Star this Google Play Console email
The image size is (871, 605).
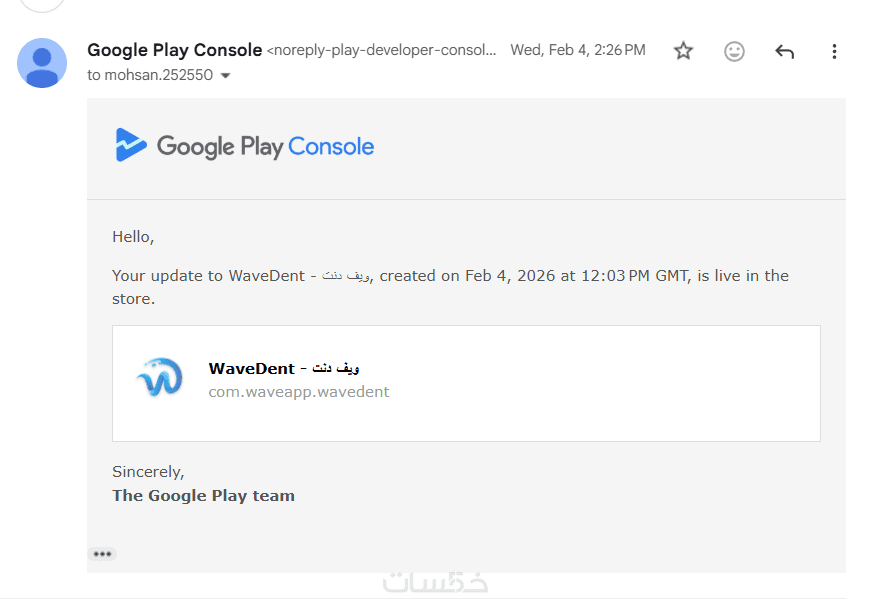(x=683, y=51)
